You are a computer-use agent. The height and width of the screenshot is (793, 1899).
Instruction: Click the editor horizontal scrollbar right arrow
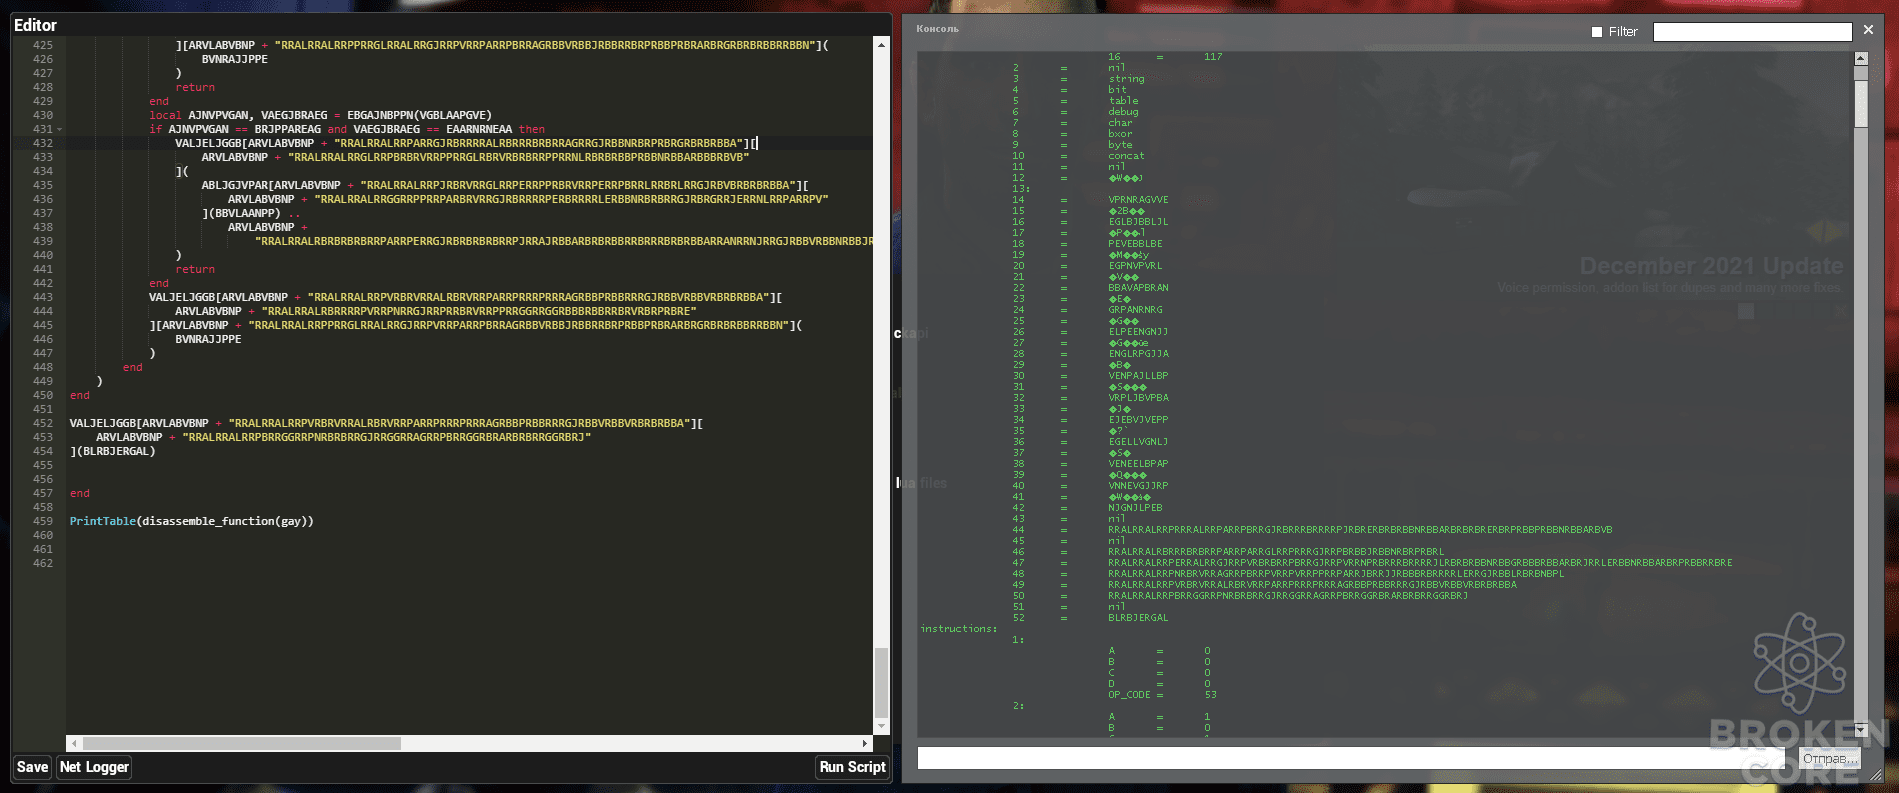tap(866, 743)
